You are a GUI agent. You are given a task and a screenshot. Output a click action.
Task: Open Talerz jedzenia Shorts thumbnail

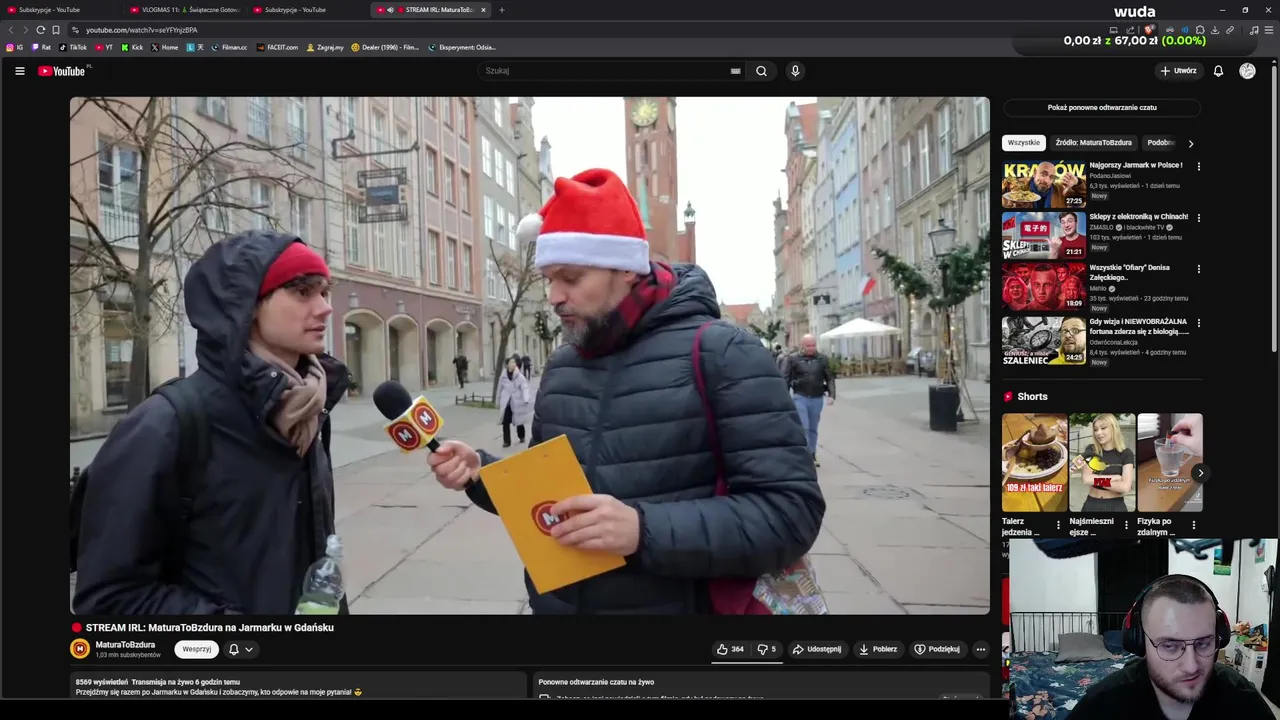coord(1034,463)
